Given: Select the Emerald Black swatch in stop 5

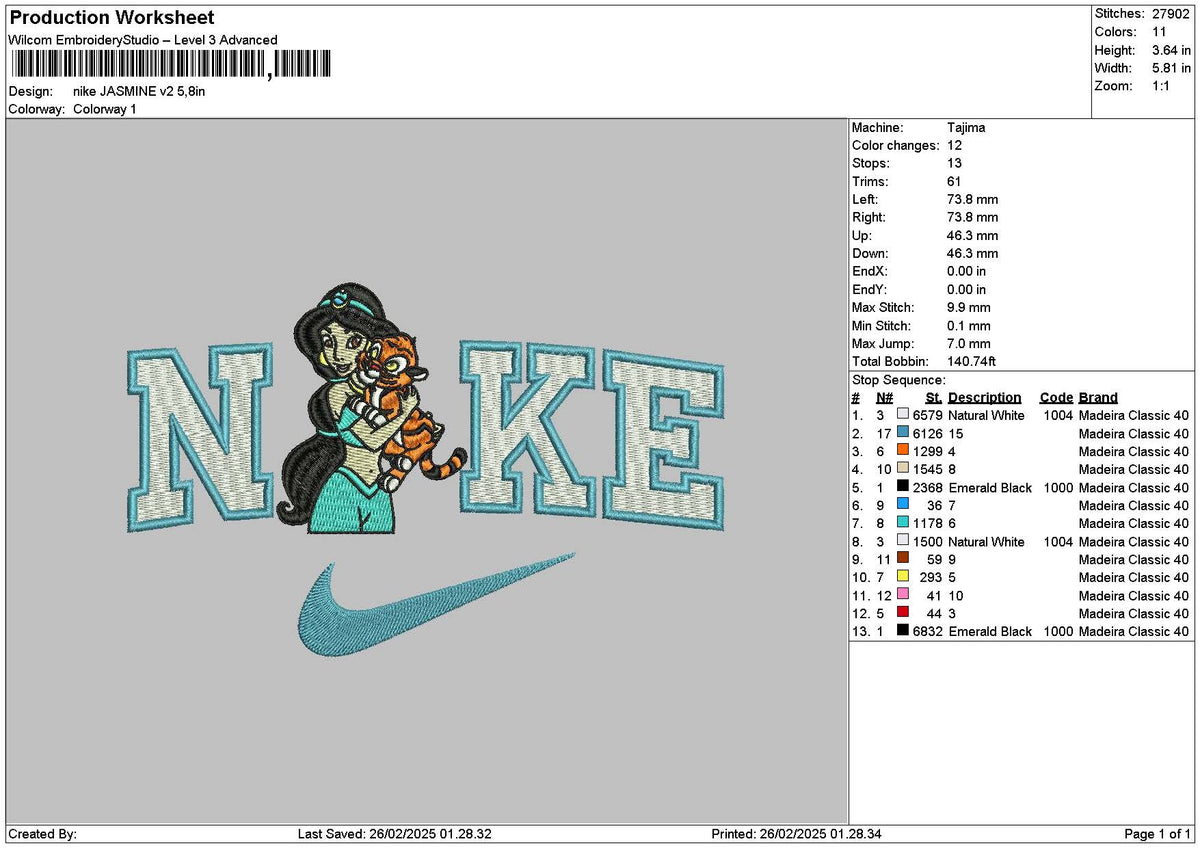Looking at the screenshot, I should tap(902, 488).
